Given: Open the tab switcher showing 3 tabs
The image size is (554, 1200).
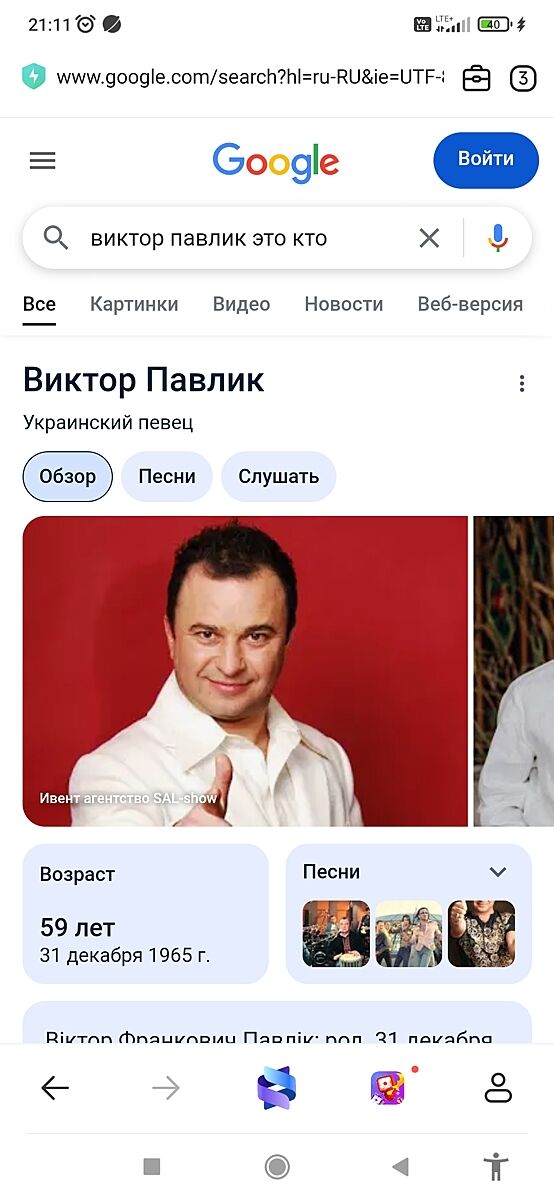Looking at the screenshot, I should pos(523,78).
